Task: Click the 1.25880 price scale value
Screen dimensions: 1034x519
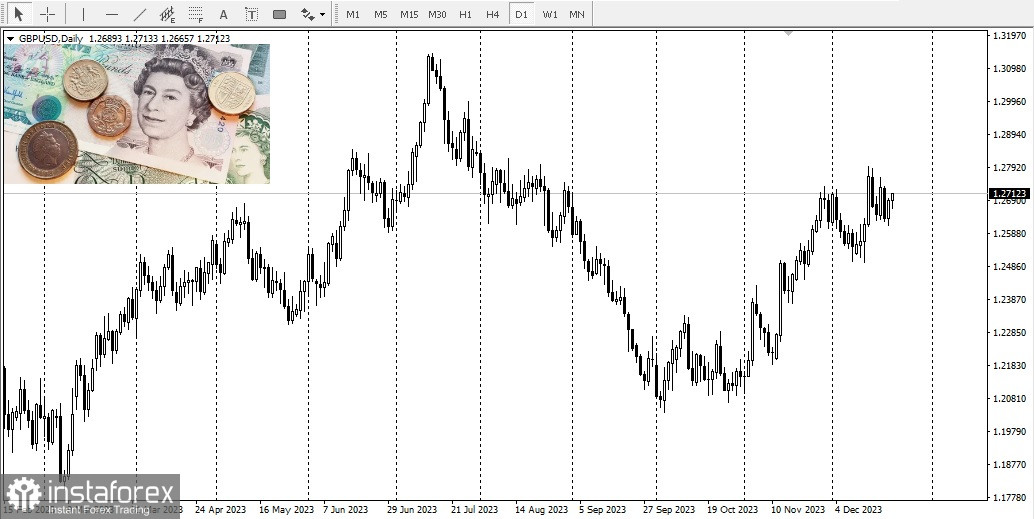Action: (x=1008, y=233)
